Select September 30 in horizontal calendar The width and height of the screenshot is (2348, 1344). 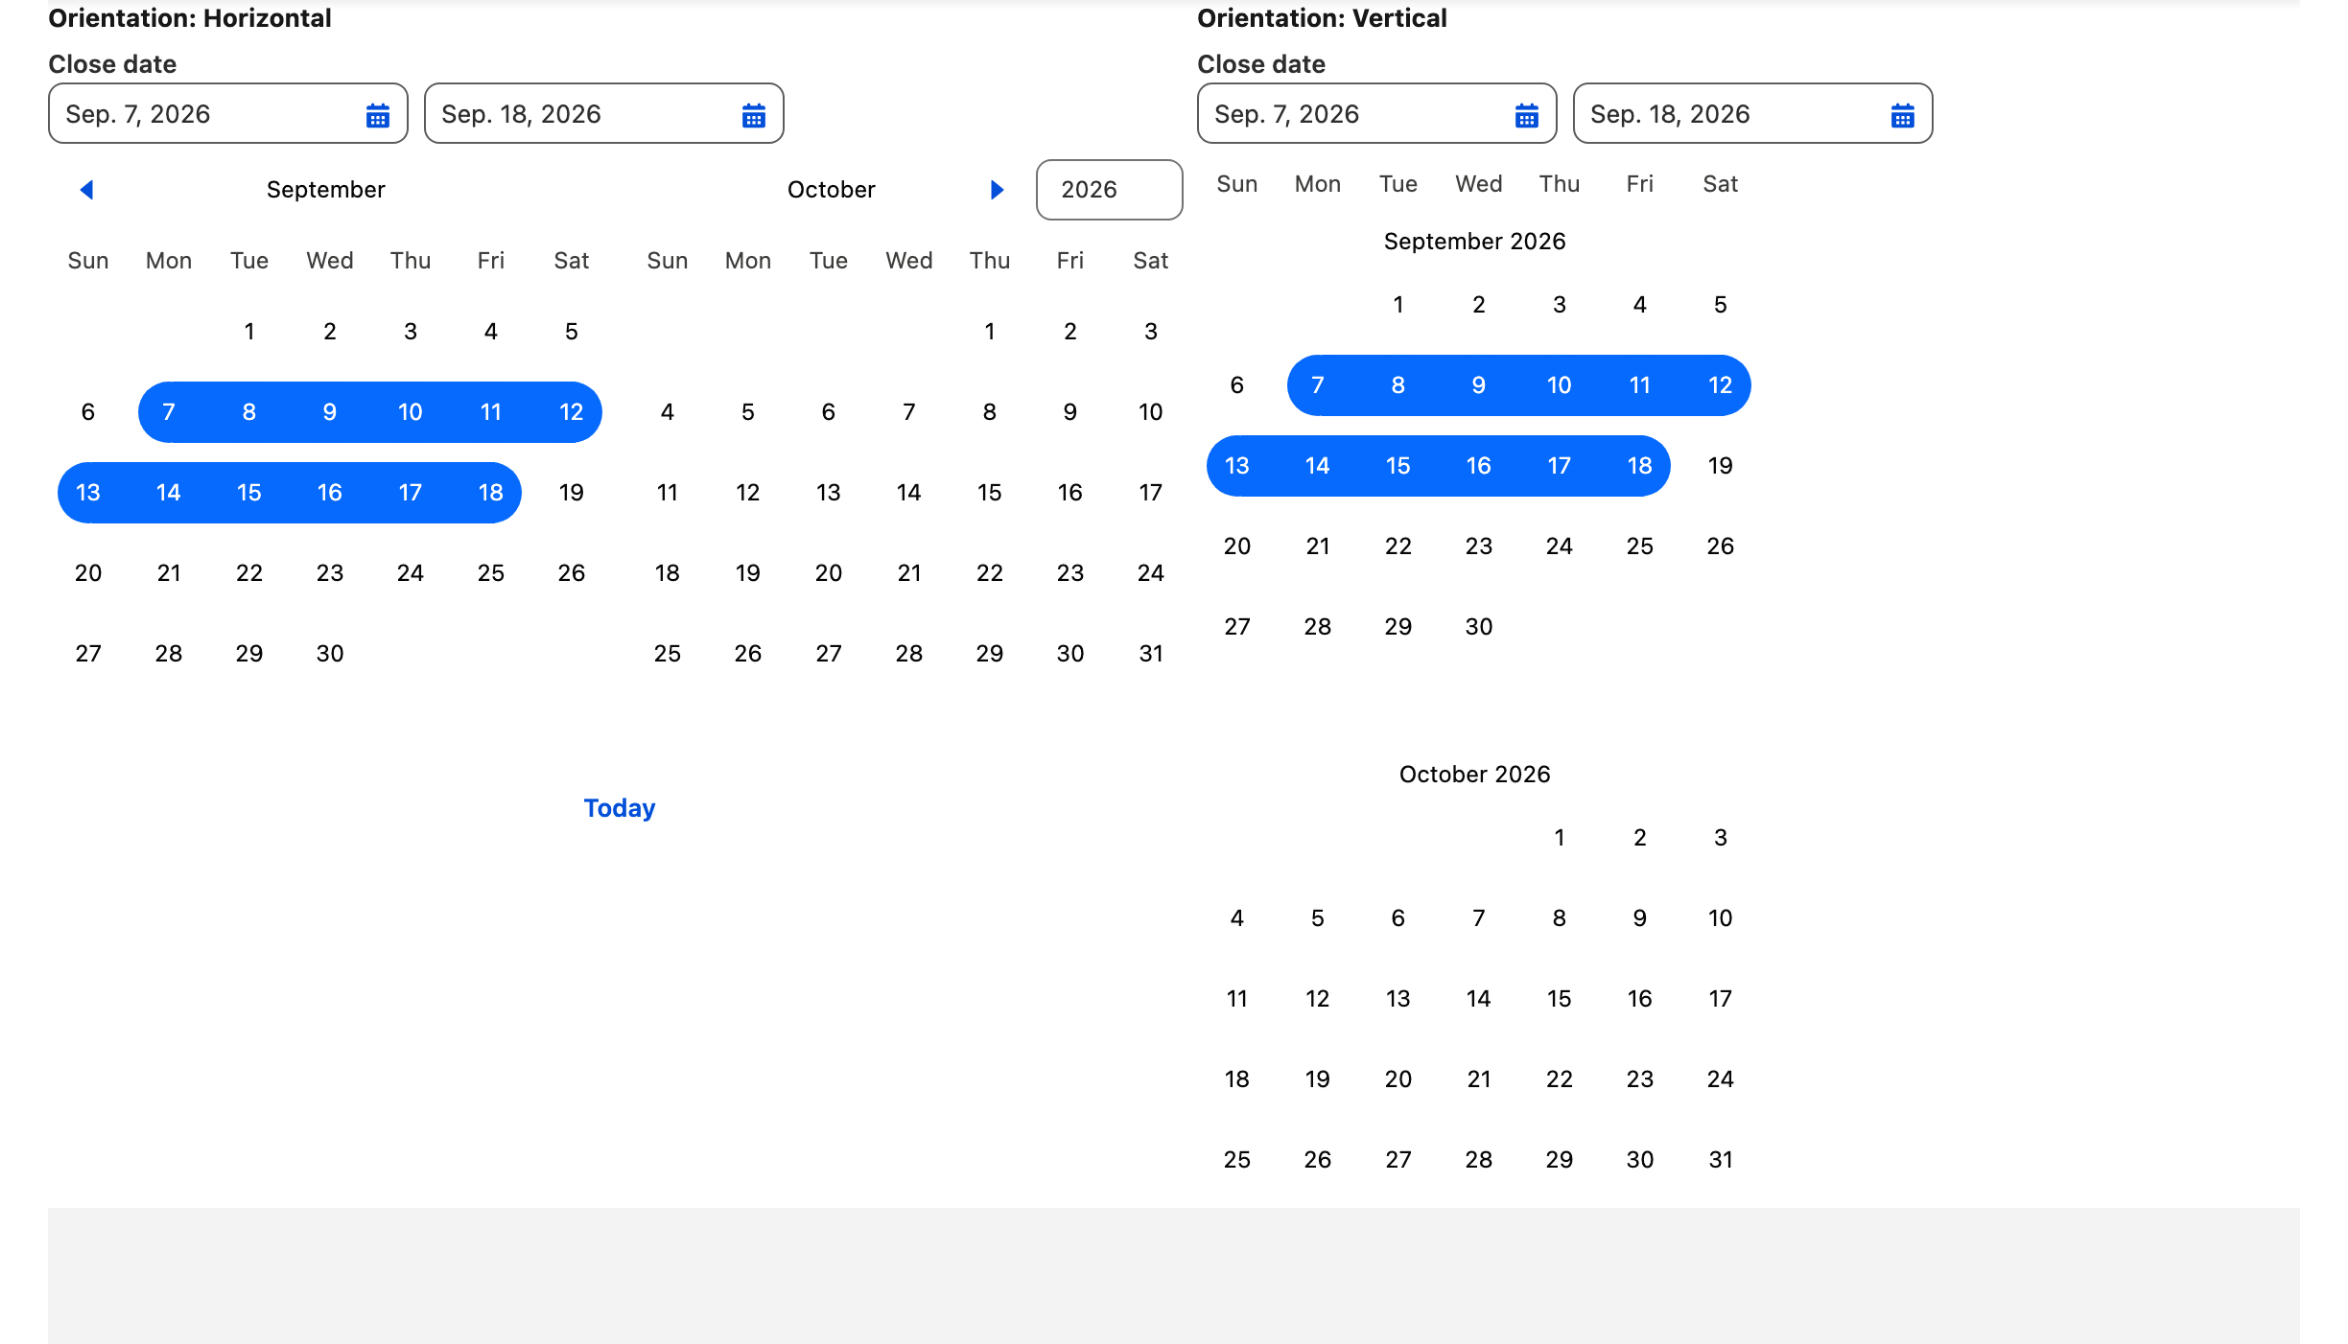click(330, 654)
